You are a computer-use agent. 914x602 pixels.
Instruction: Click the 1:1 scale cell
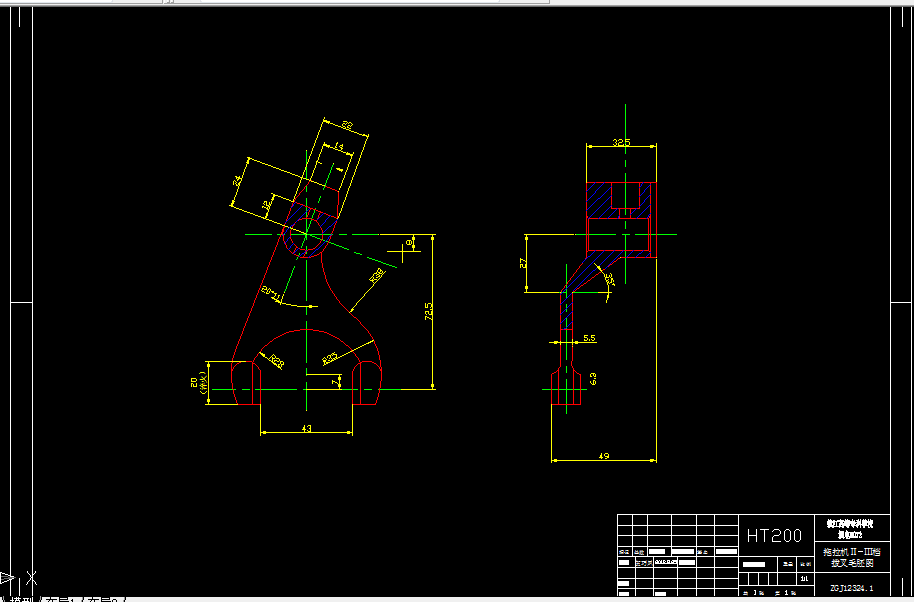tap(805, 579)
